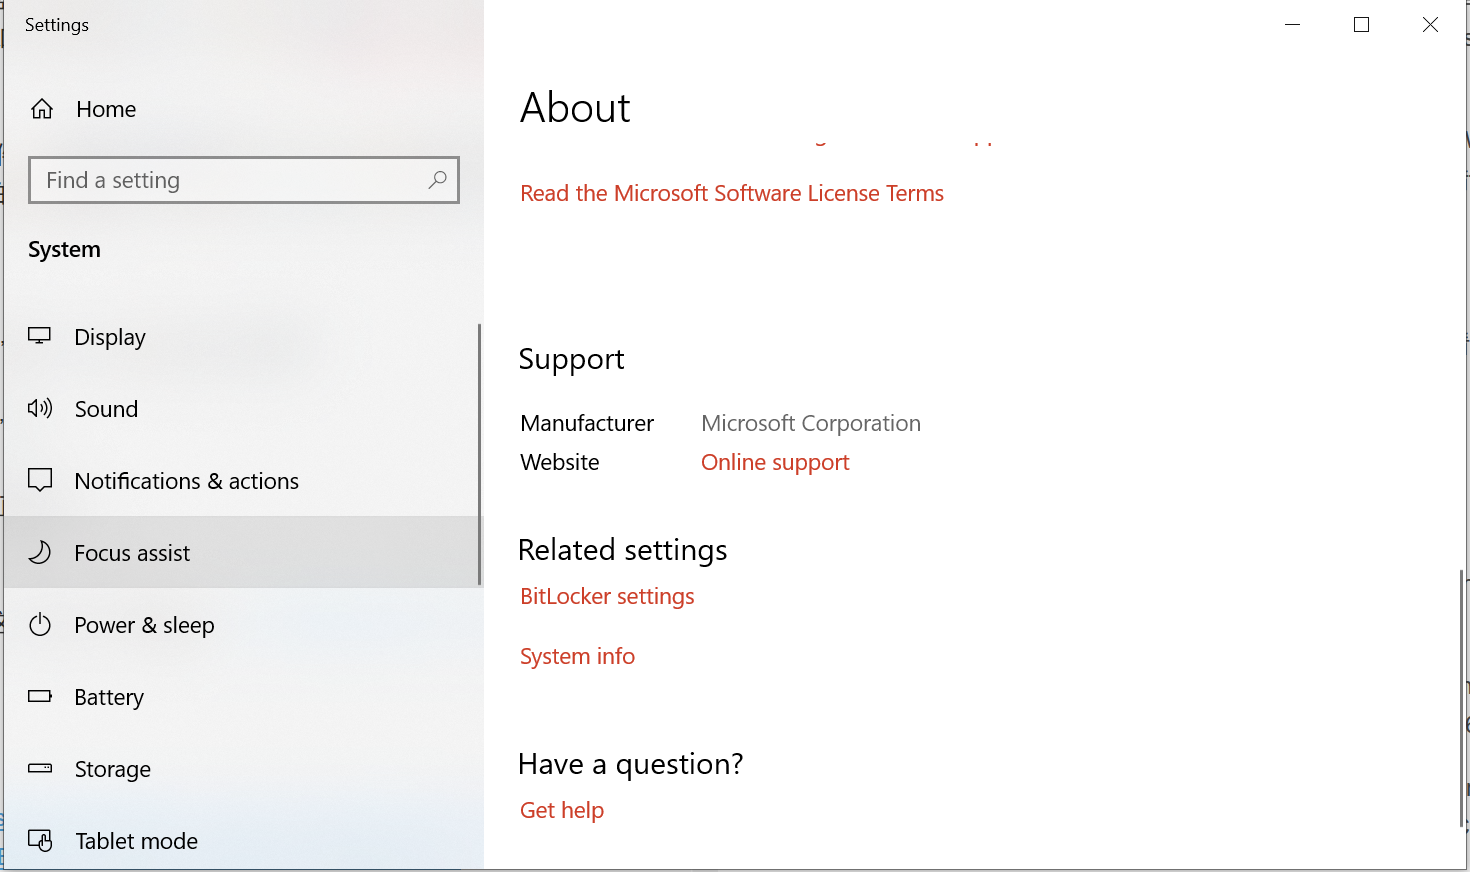The image size is (1470, 872).
Task: Click the About page vertical scrollbar
Action: [1461, 698]
